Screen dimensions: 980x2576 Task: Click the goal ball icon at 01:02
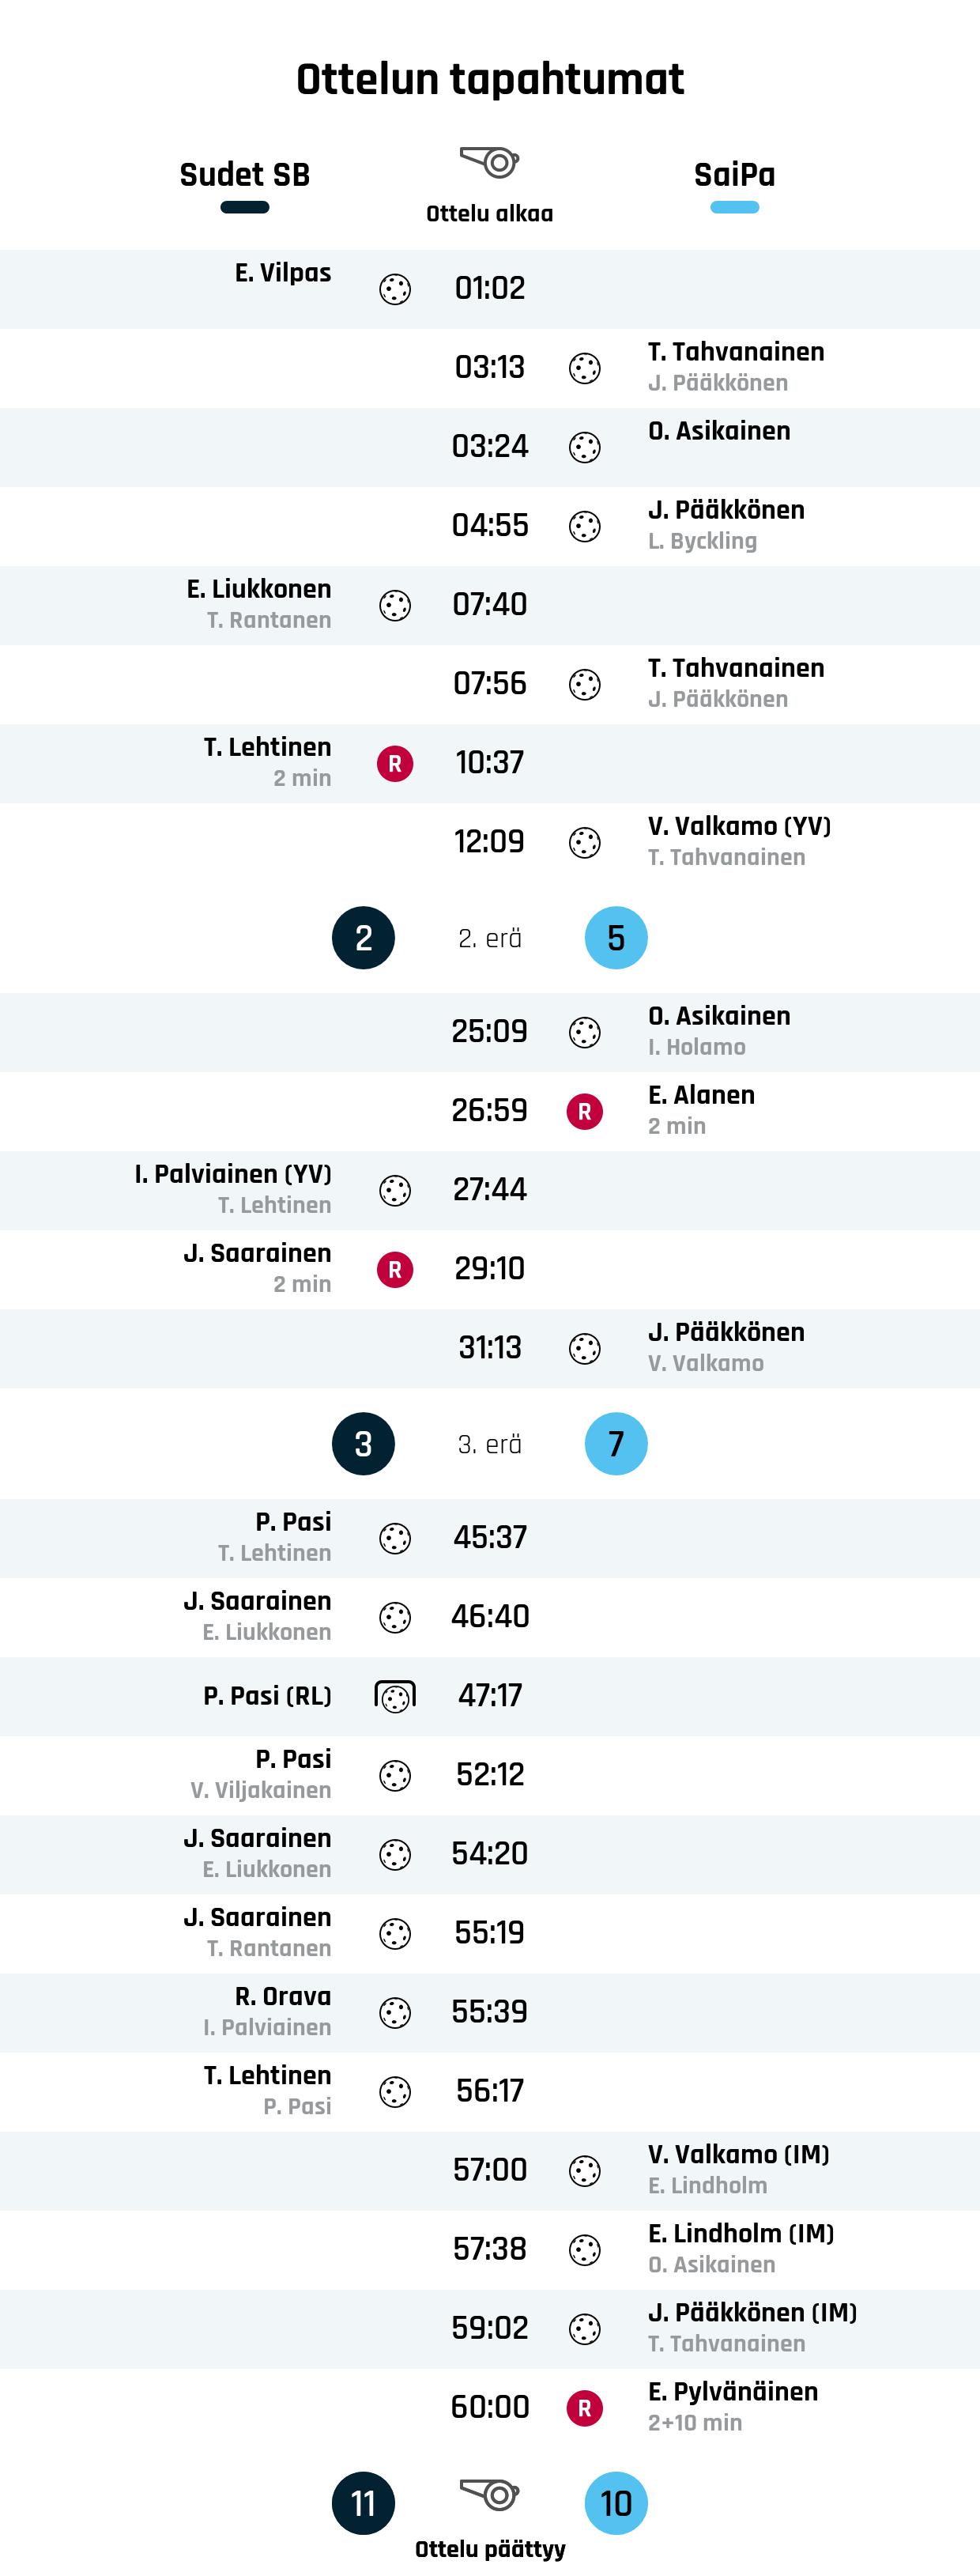395,289
